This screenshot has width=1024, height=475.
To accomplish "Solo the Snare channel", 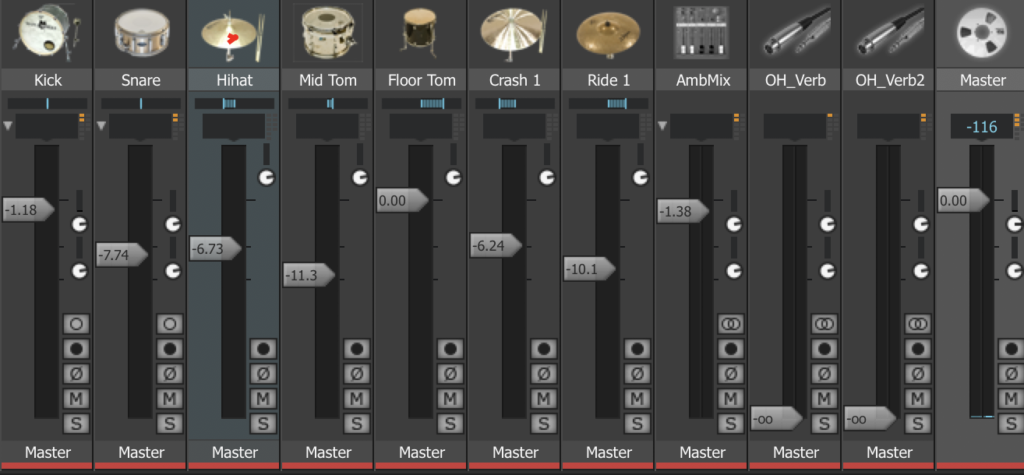I will pos(170,423).
